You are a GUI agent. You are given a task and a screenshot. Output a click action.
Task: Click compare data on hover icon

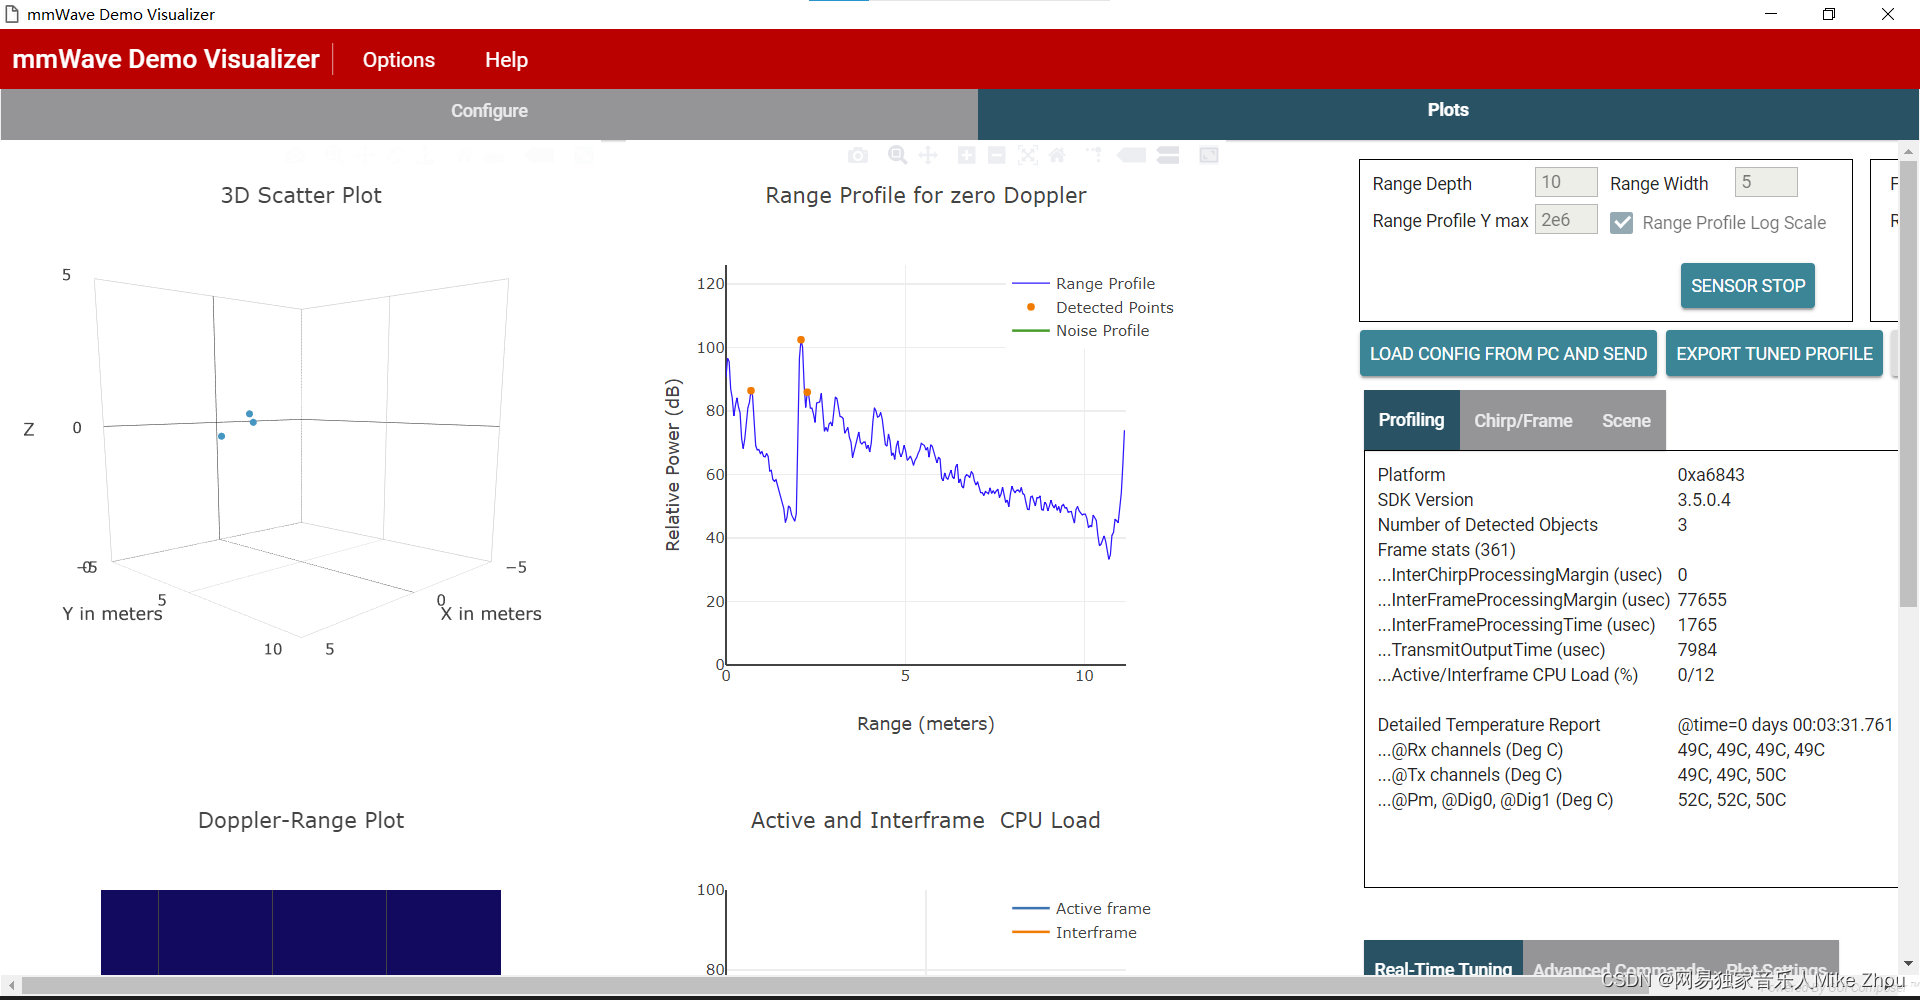(1168, 155)
